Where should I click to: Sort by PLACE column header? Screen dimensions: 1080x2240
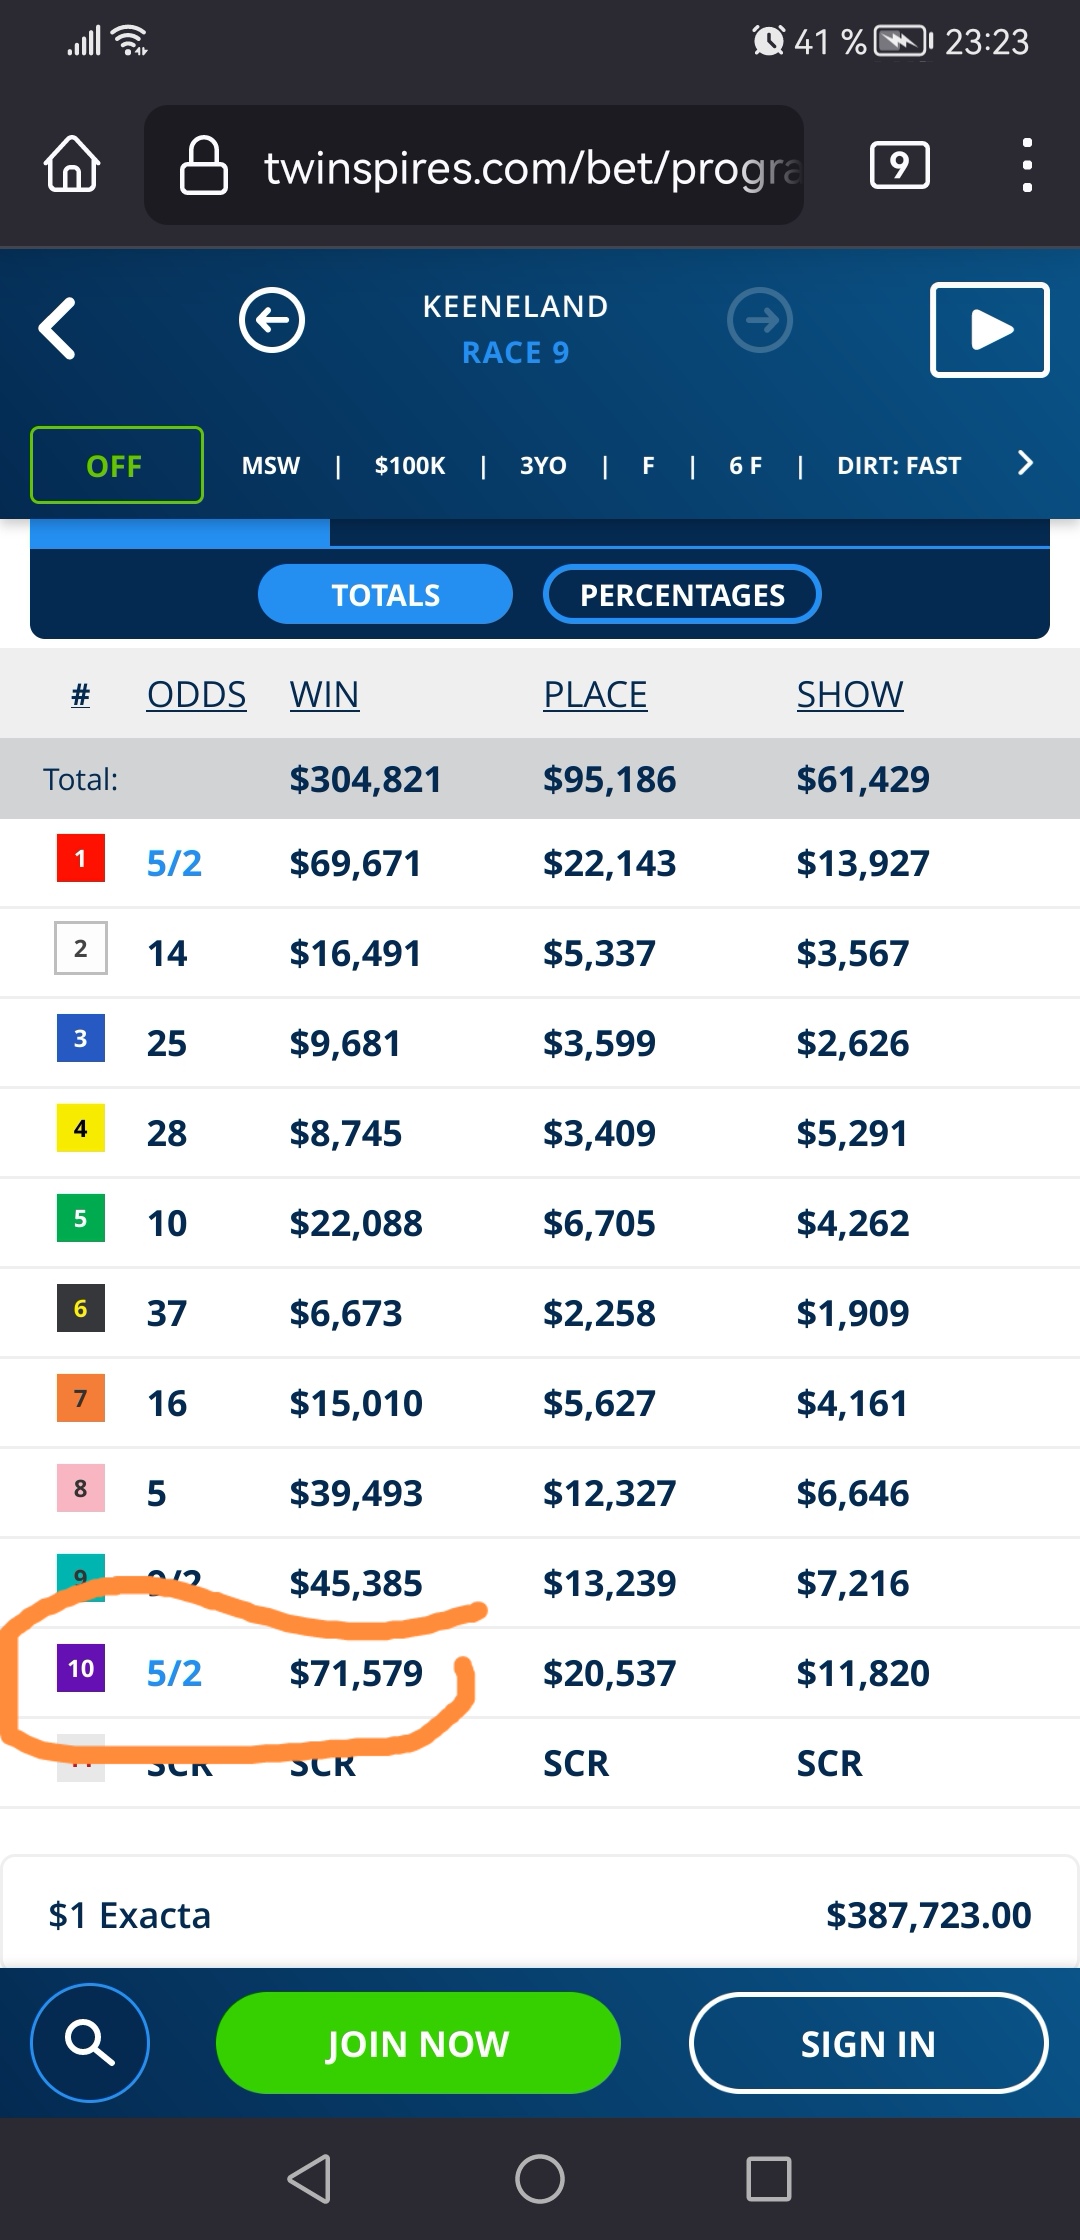pyautogui.click(x=595, y=694)
